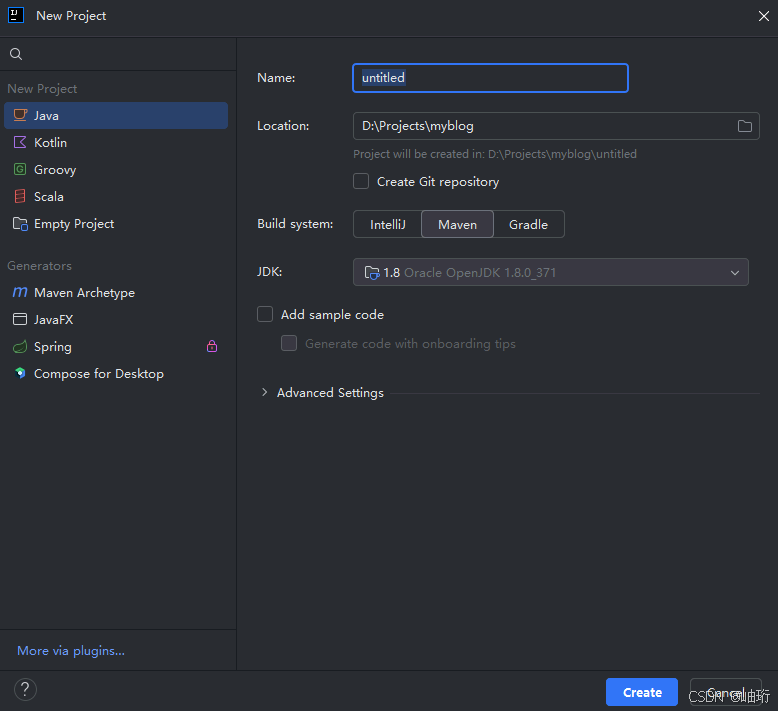Select Groovy project type
Screen dimensions: 778x711
[116, 170]
